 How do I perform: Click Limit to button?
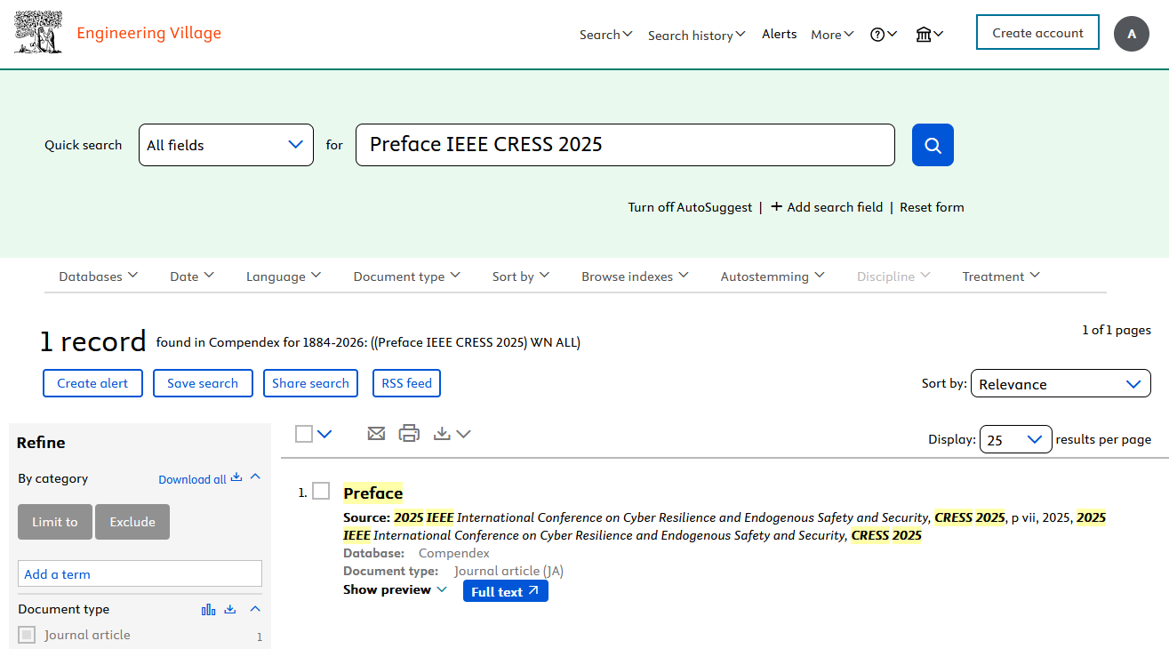55,522
